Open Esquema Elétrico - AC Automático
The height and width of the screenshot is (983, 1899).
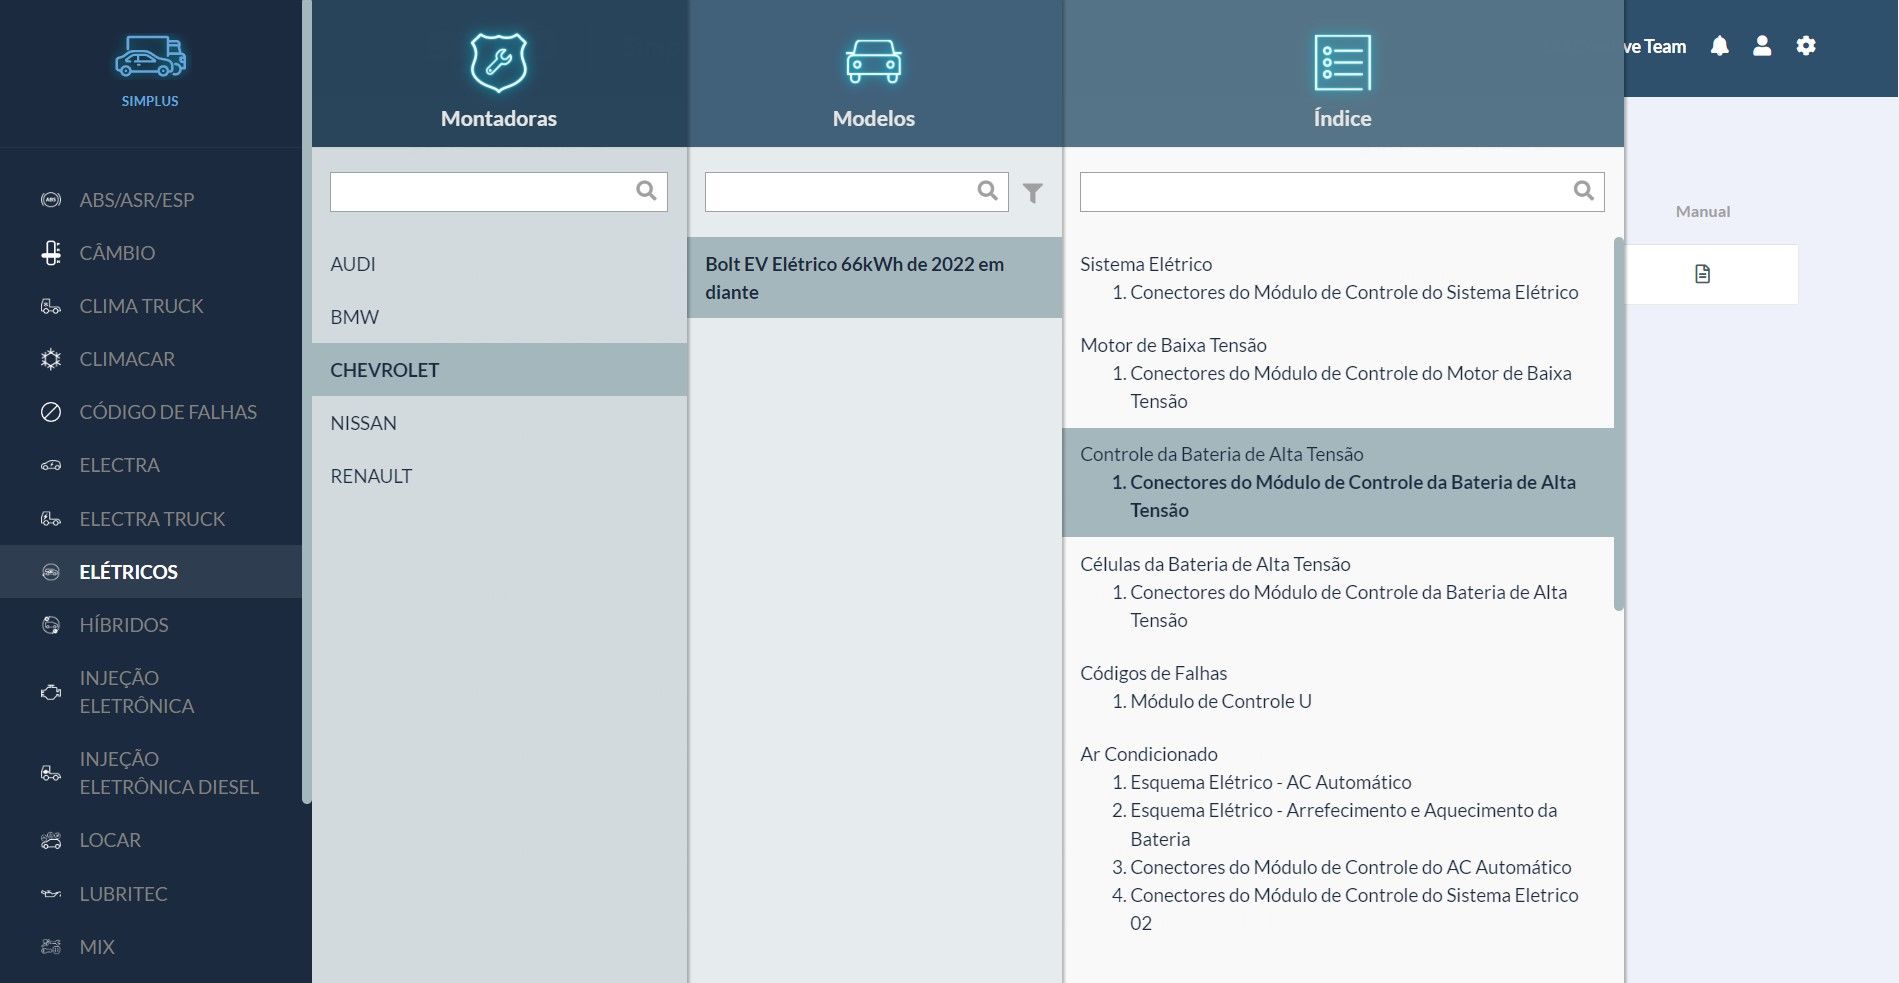(1270, 782)
